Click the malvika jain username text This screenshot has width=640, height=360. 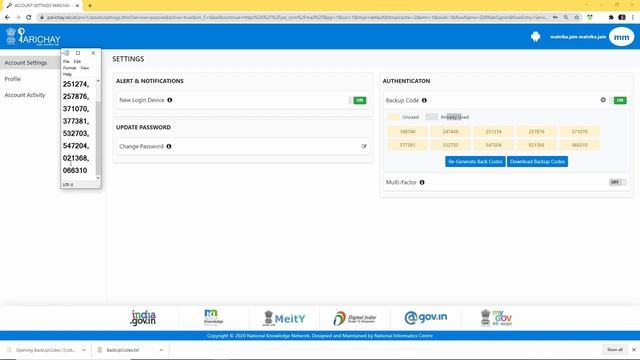[x=578, y=37]
